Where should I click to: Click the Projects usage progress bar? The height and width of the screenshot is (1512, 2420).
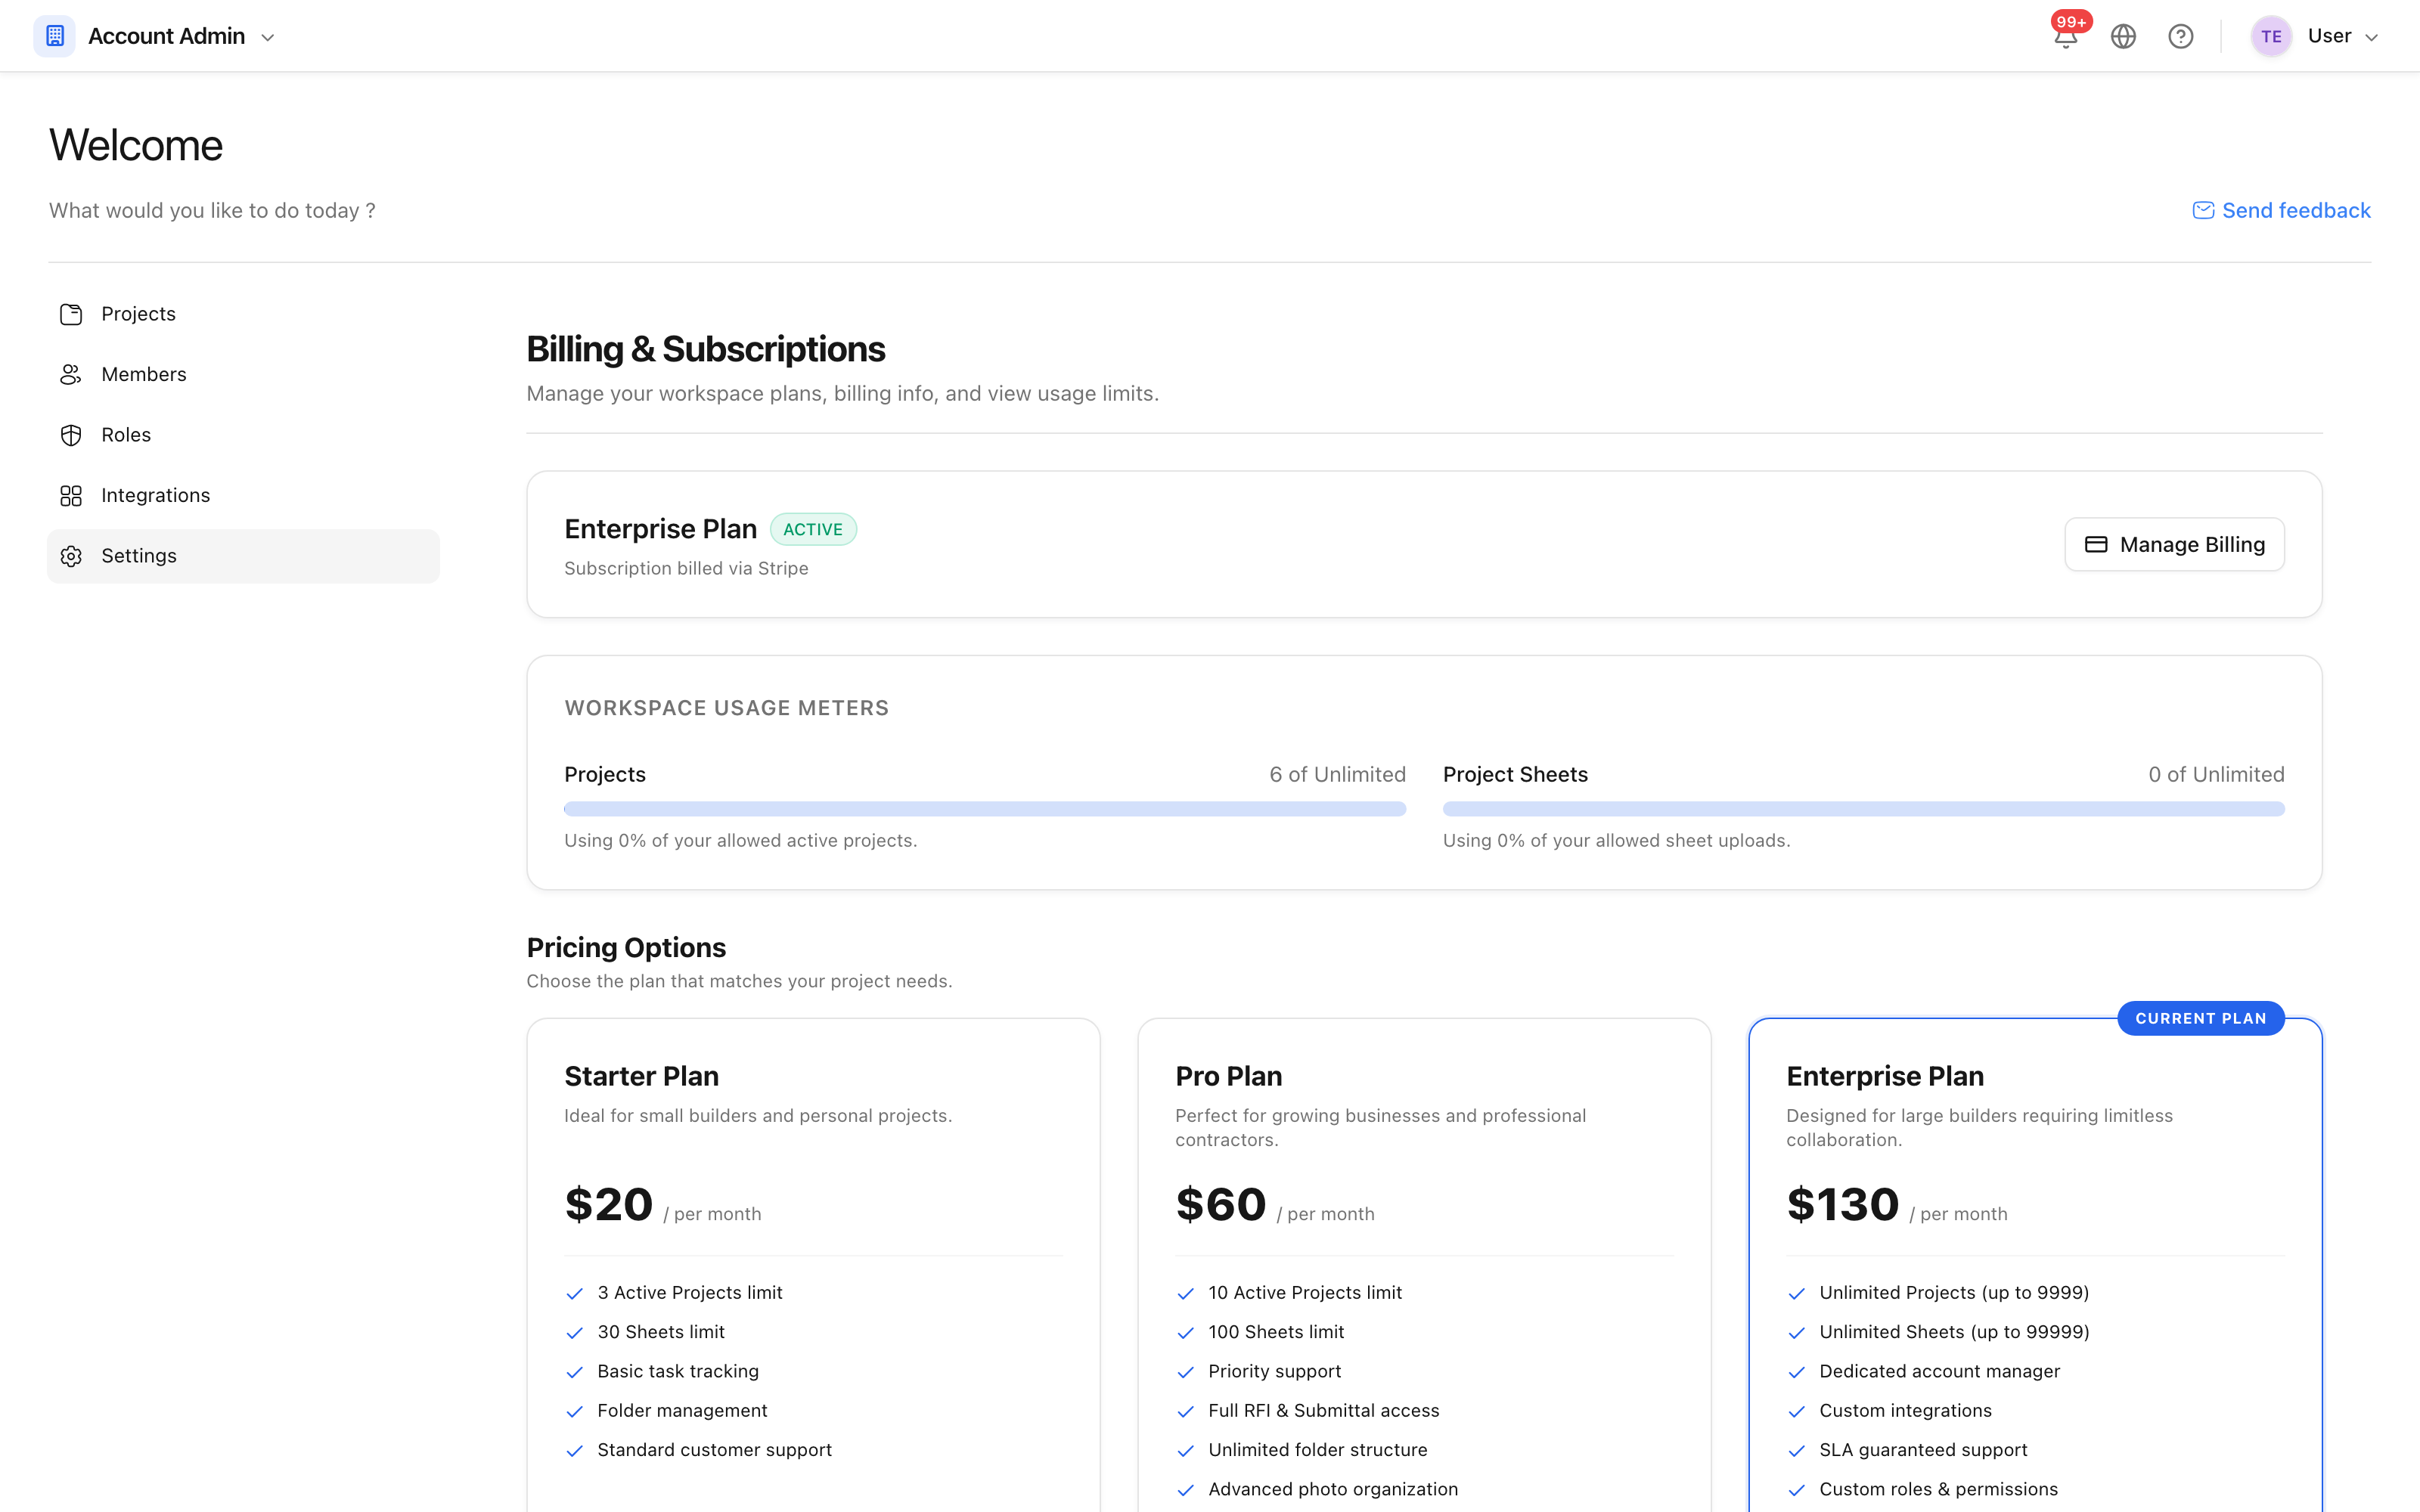tap(985, 808)
